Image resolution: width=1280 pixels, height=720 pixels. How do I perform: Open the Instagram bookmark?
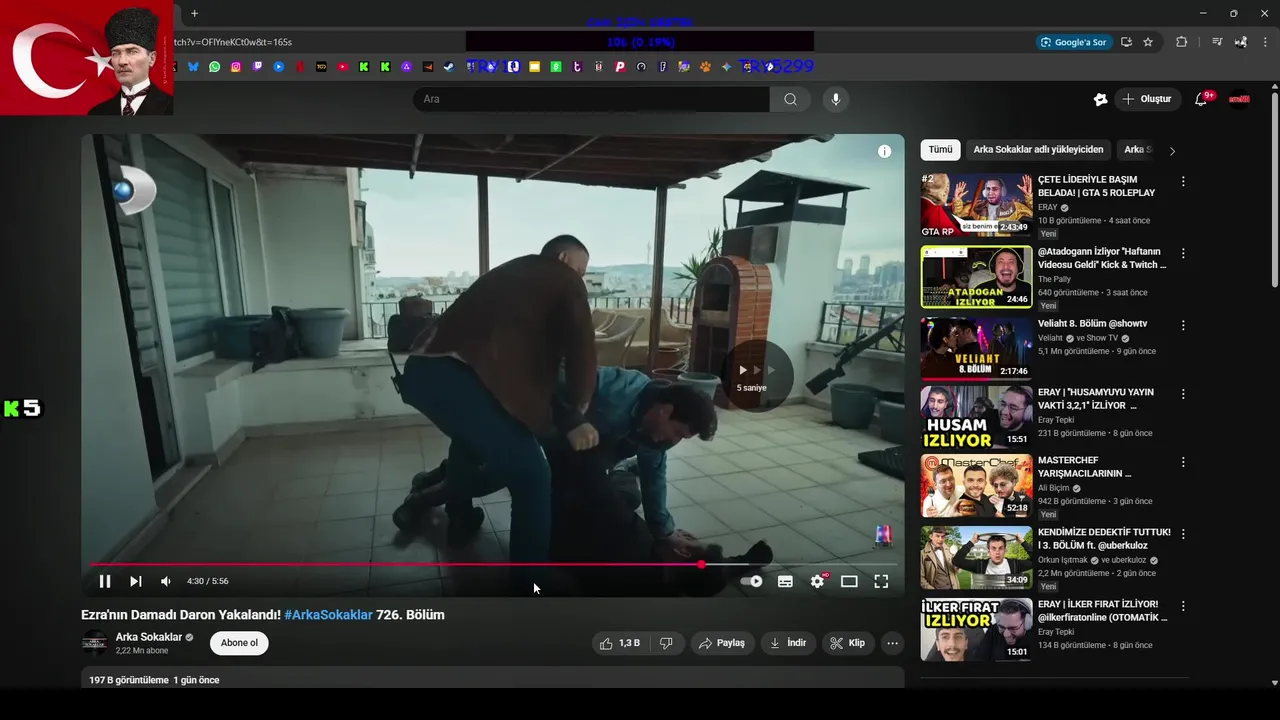(x=236, y=67)
